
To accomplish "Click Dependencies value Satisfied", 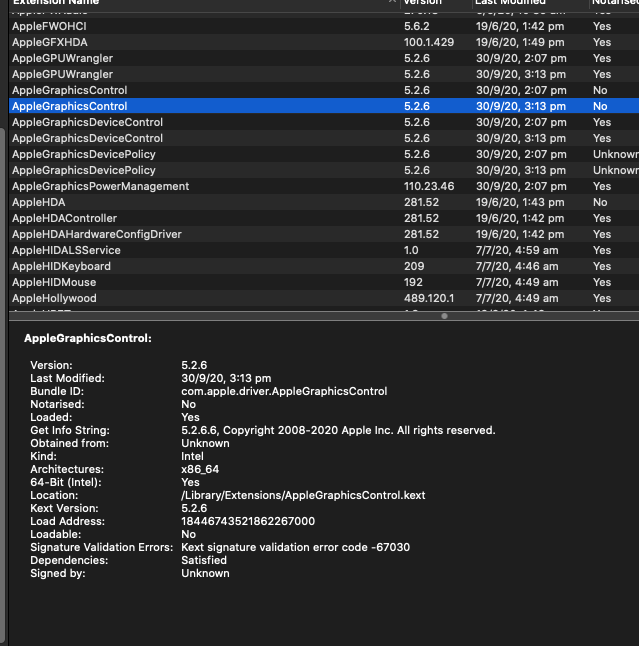I will point(204,560).
